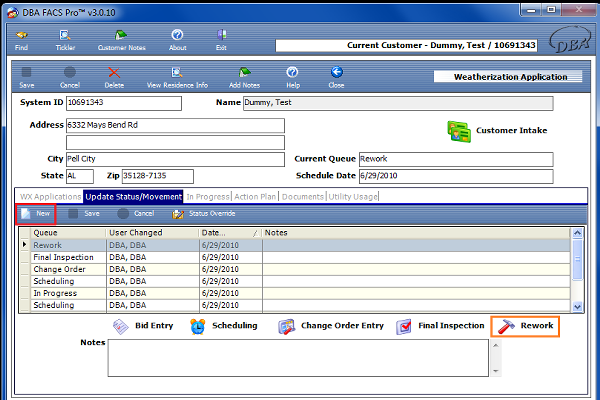Click the Schedule Date field
This screenshot has width=600, height=400.
tap(456, 176)
